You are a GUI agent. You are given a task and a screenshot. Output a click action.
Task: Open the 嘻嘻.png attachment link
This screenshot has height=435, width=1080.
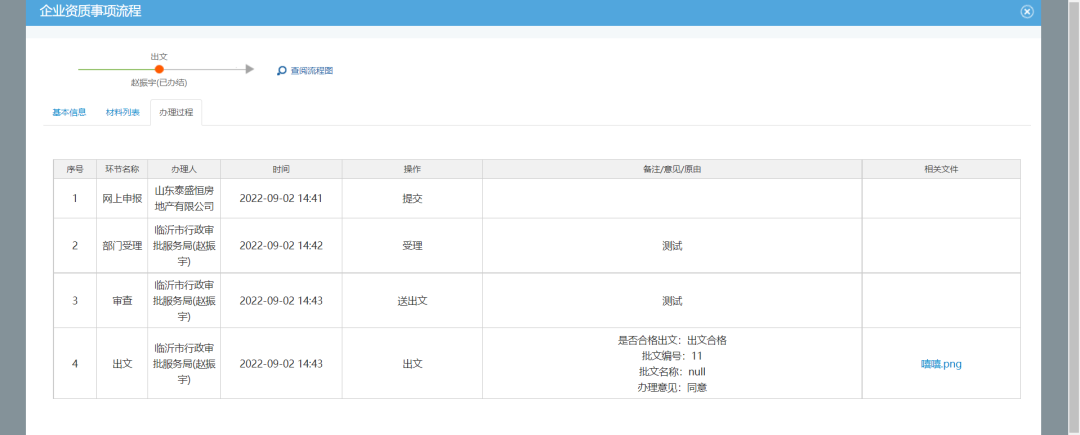(941, 364)
